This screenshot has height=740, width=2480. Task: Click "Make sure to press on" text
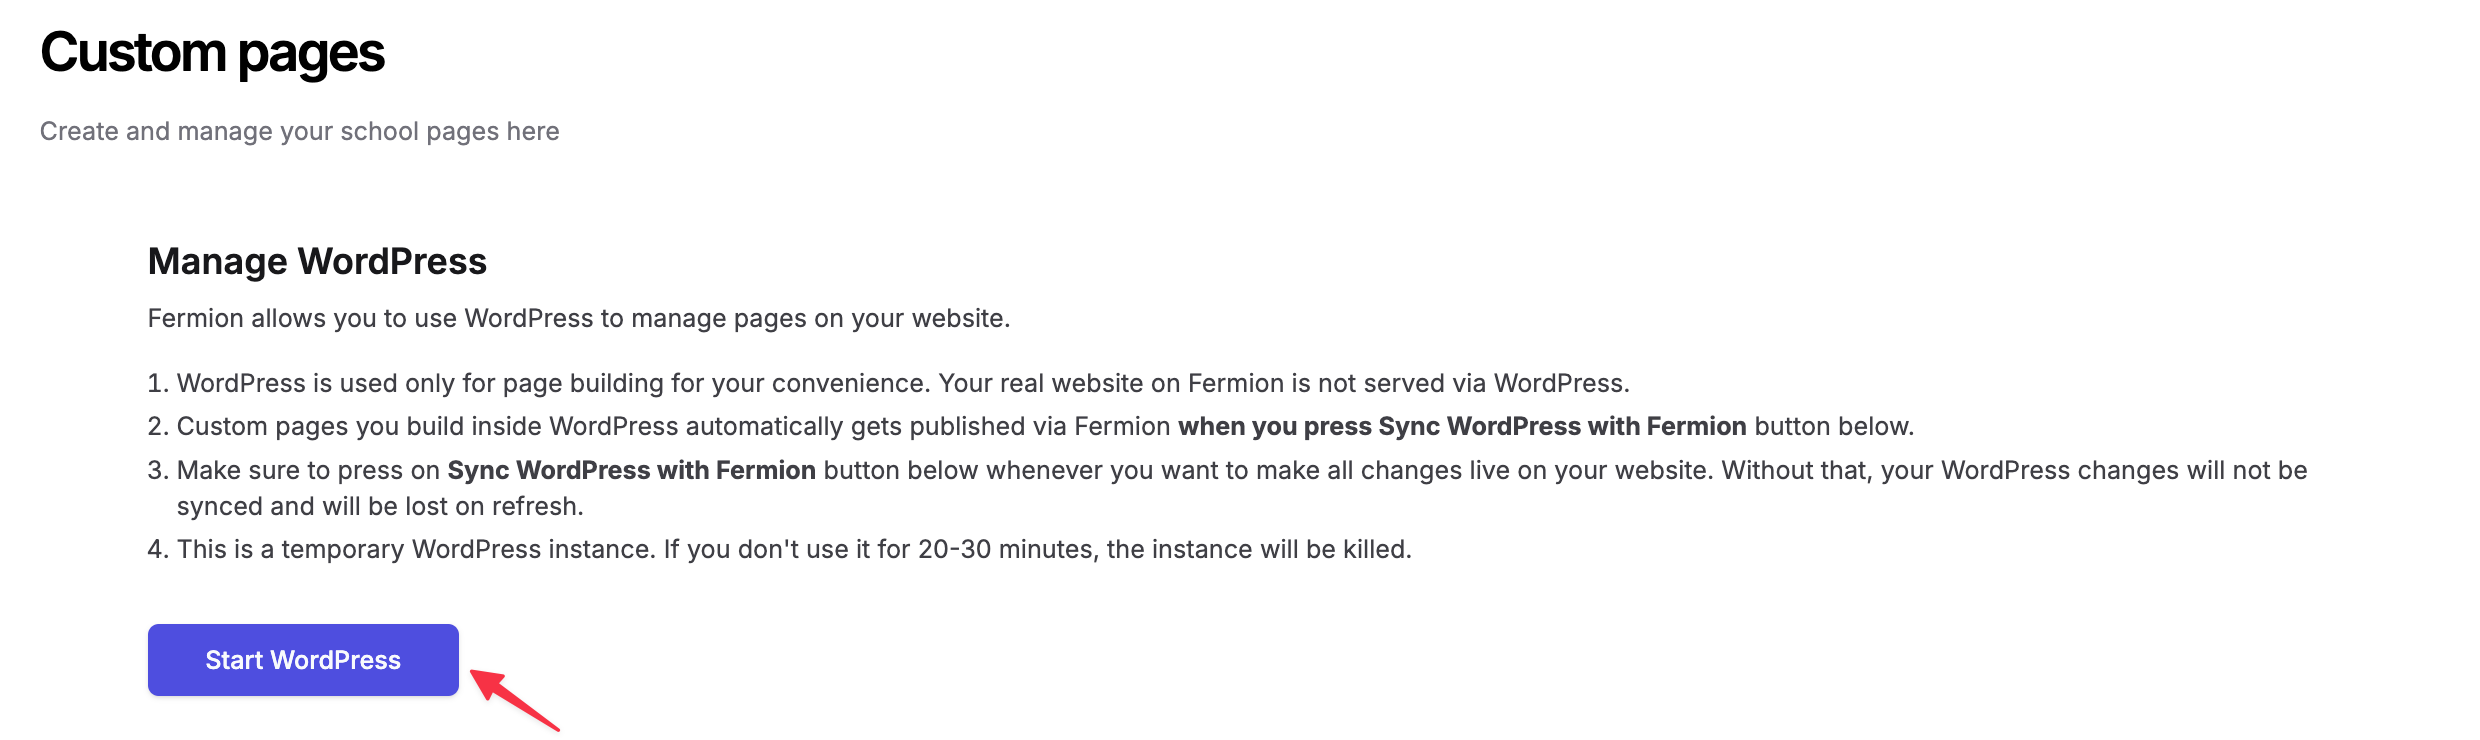[308, 470]
